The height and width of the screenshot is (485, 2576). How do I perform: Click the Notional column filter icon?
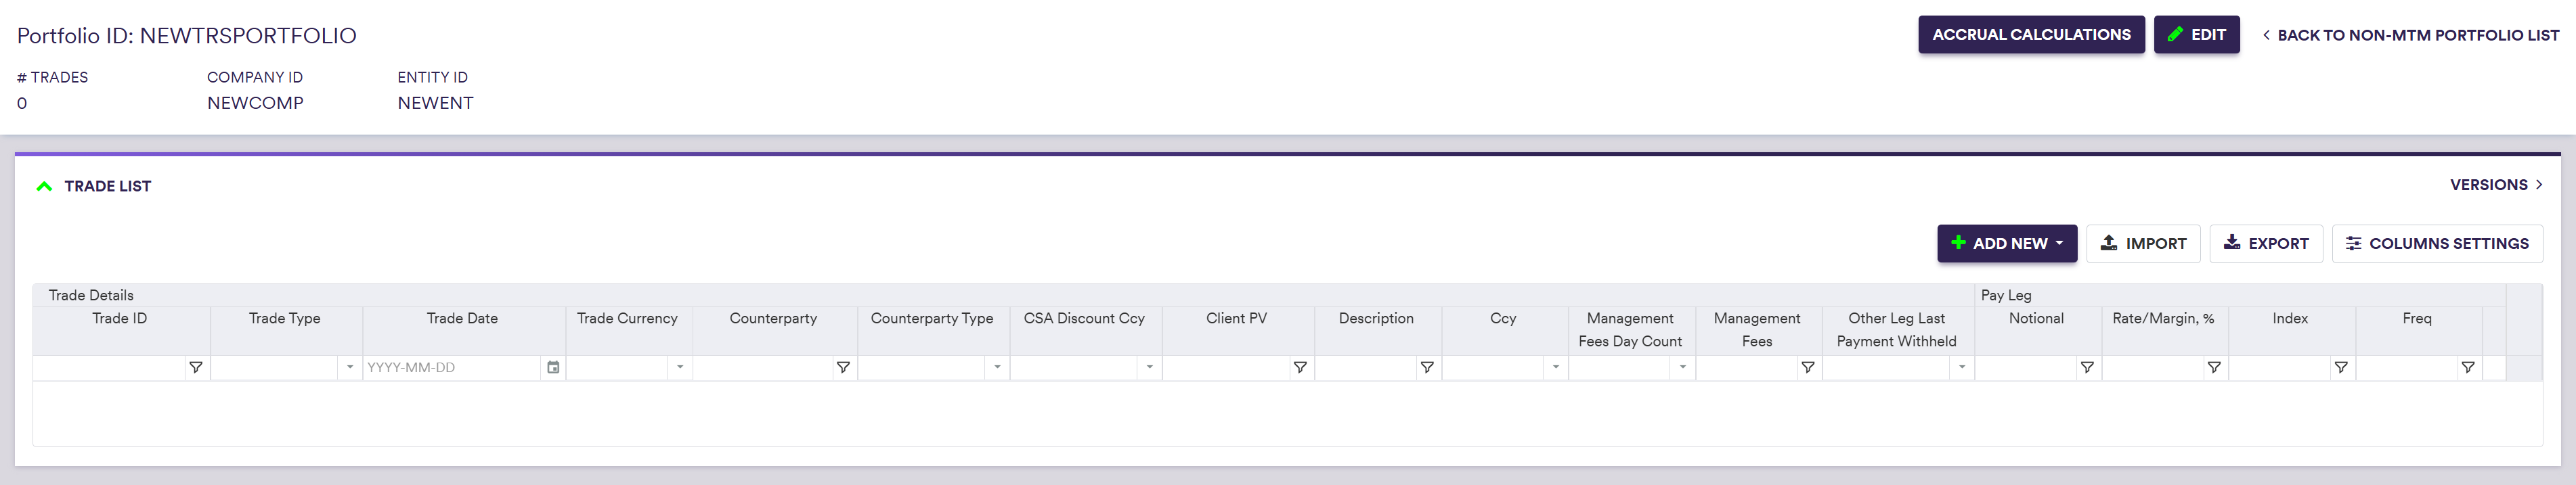(x=2087, y=368)
